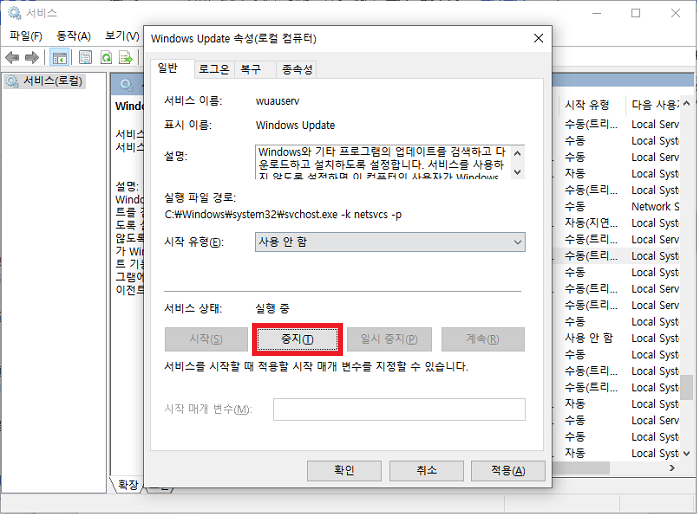Screen dimensions: 697x514
Task: Open the 동작(A) menu
Action: (x=73, y=36)
